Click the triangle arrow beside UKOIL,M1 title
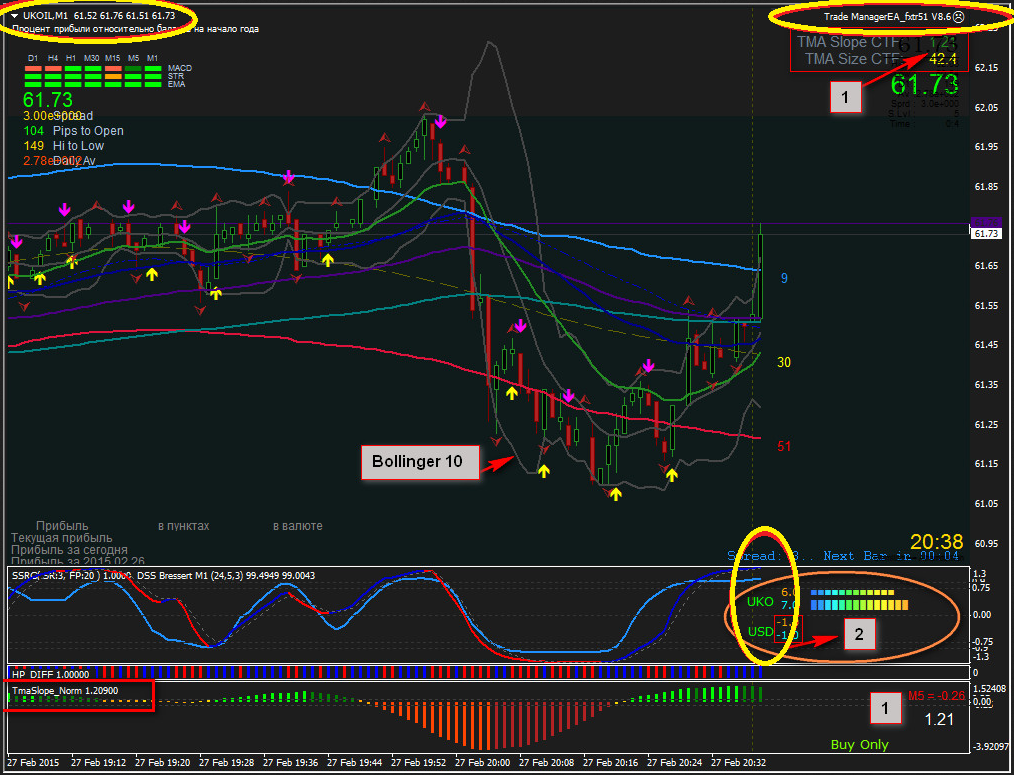This screenshot has height=775, width=1014. coord(15,16)
